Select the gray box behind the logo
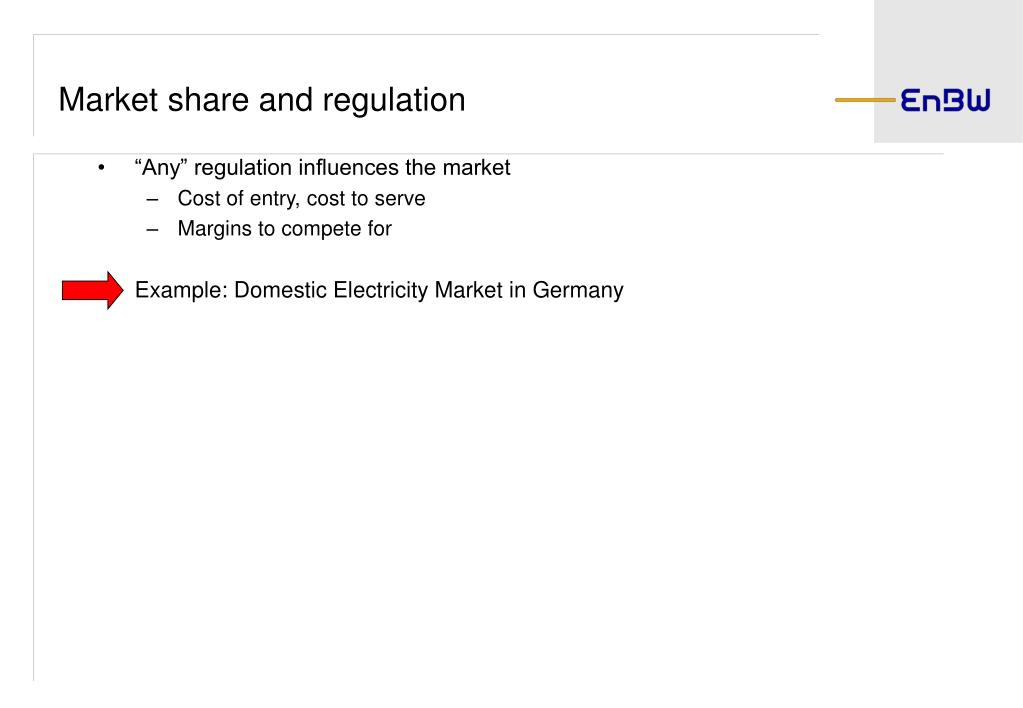Screen dimensions: 1023x708 [948, 71]
